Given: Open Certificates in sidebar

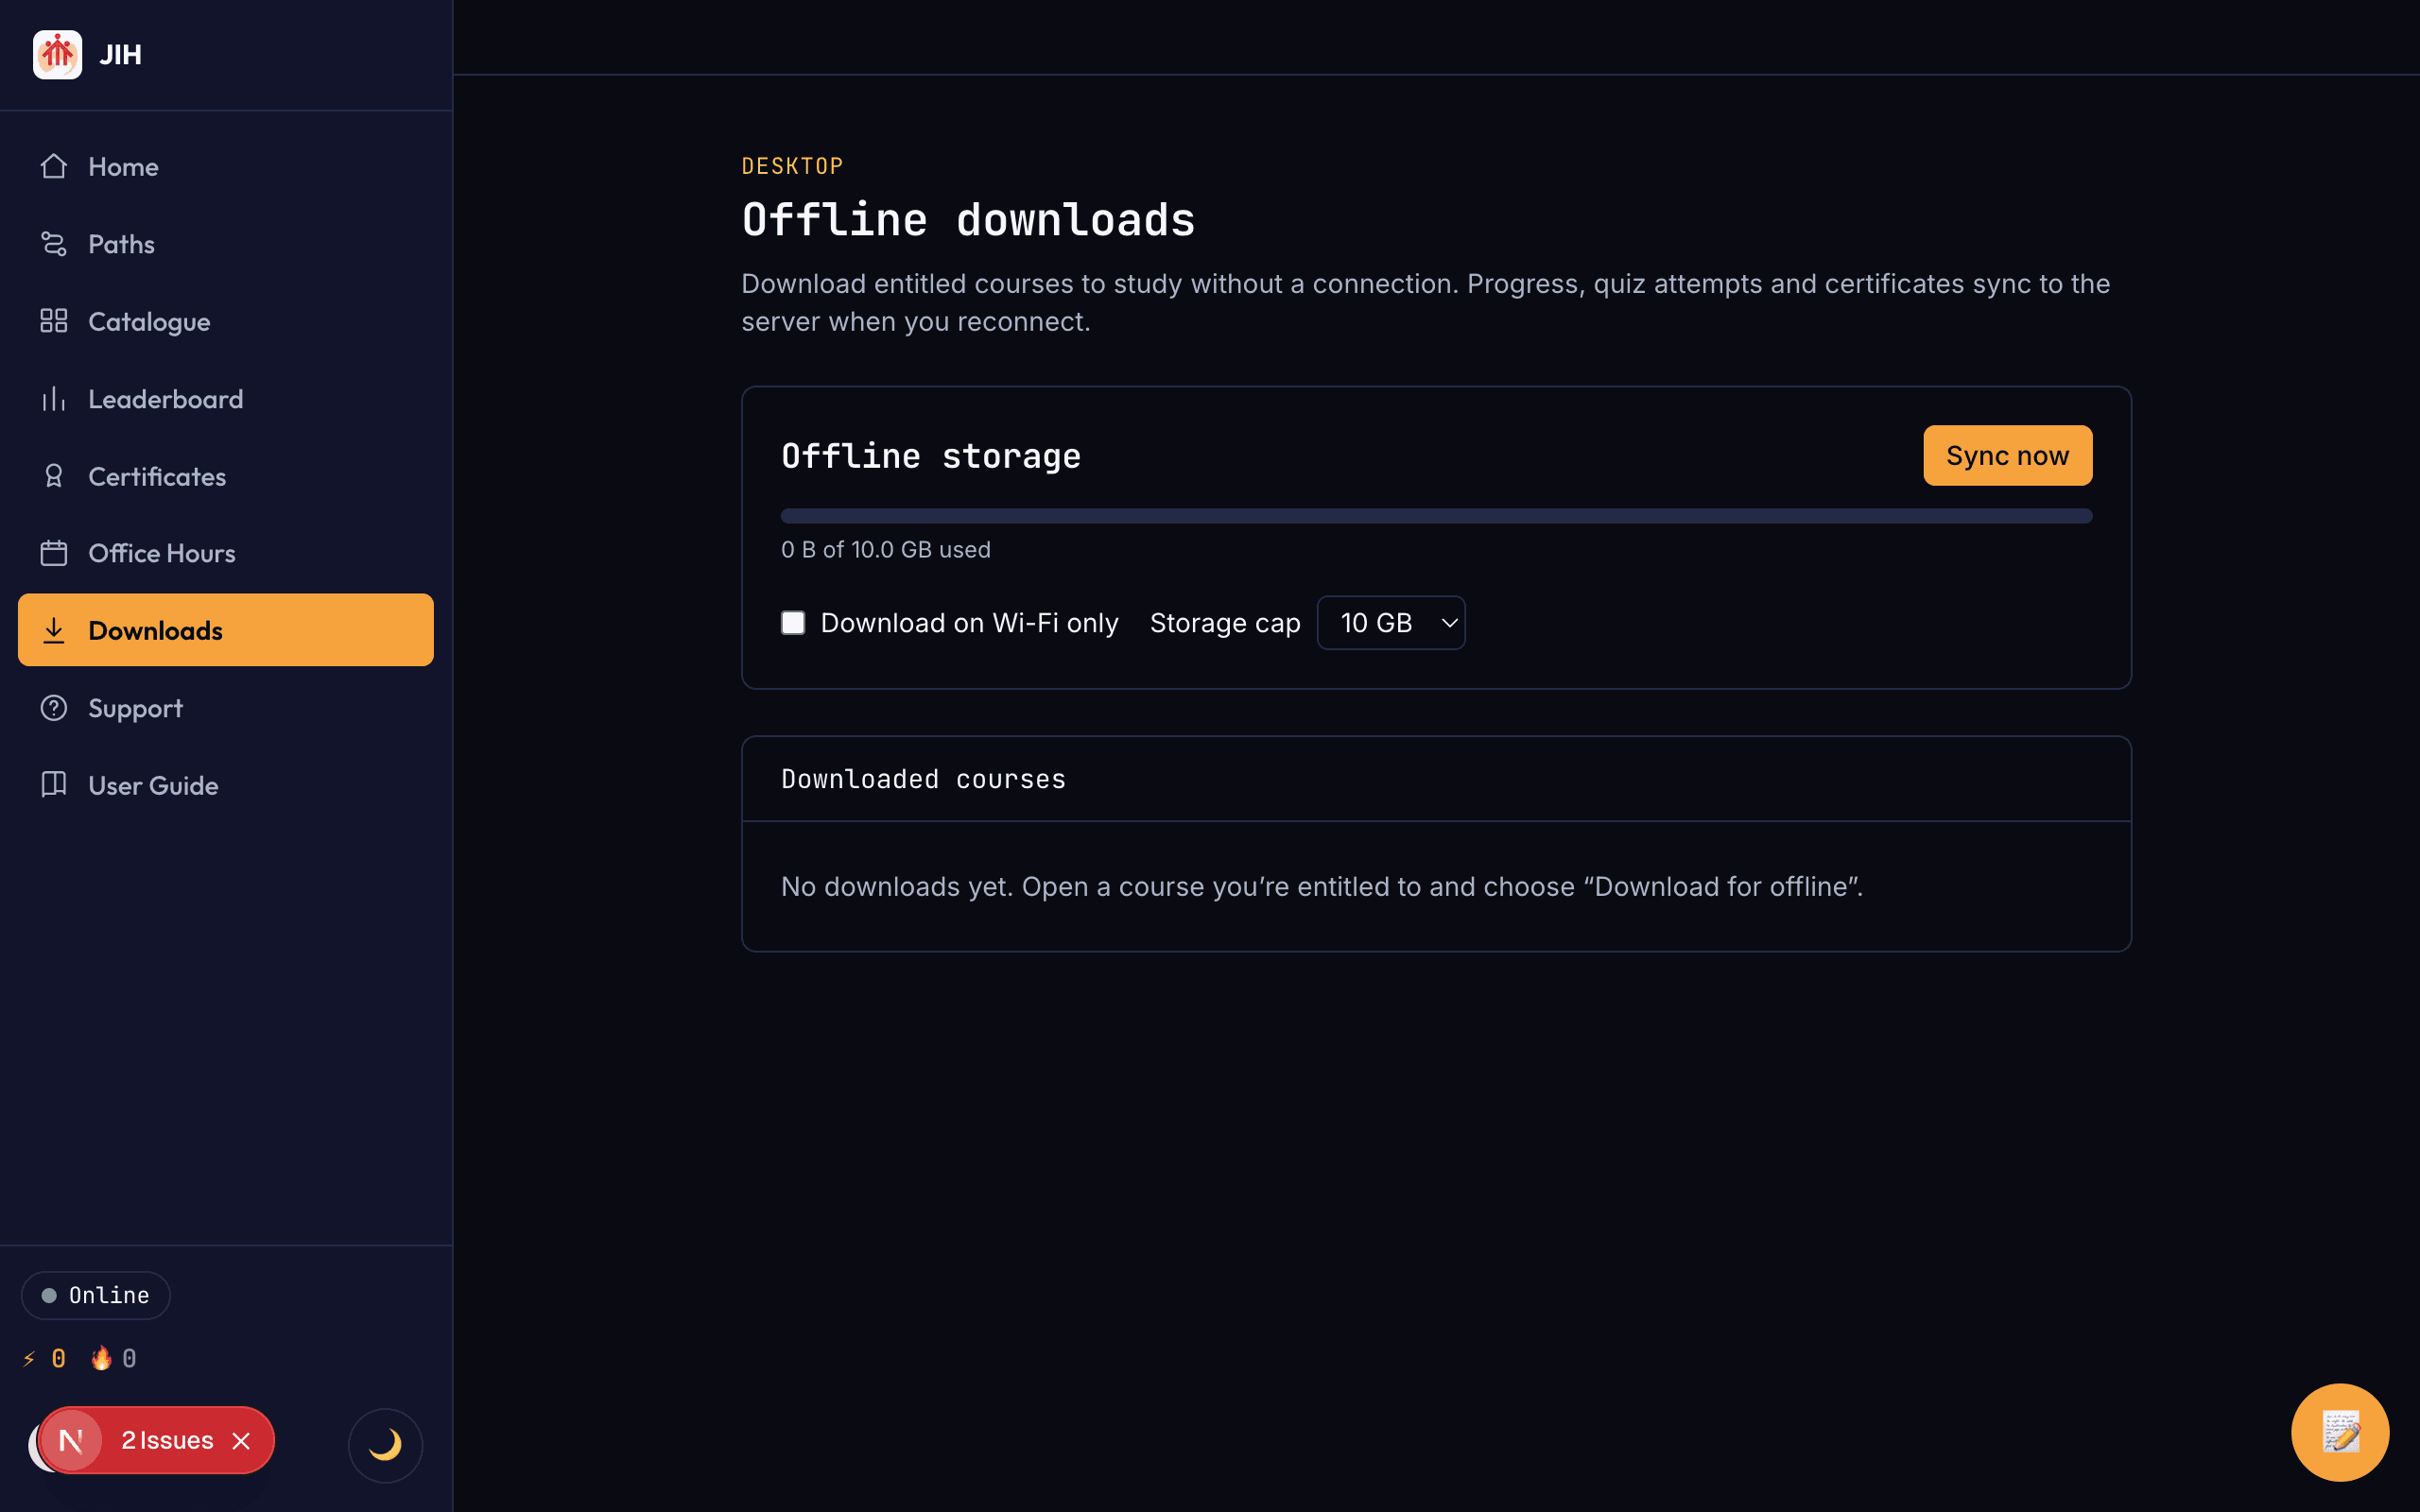Looking at the screenshot, I should (226, 476).
